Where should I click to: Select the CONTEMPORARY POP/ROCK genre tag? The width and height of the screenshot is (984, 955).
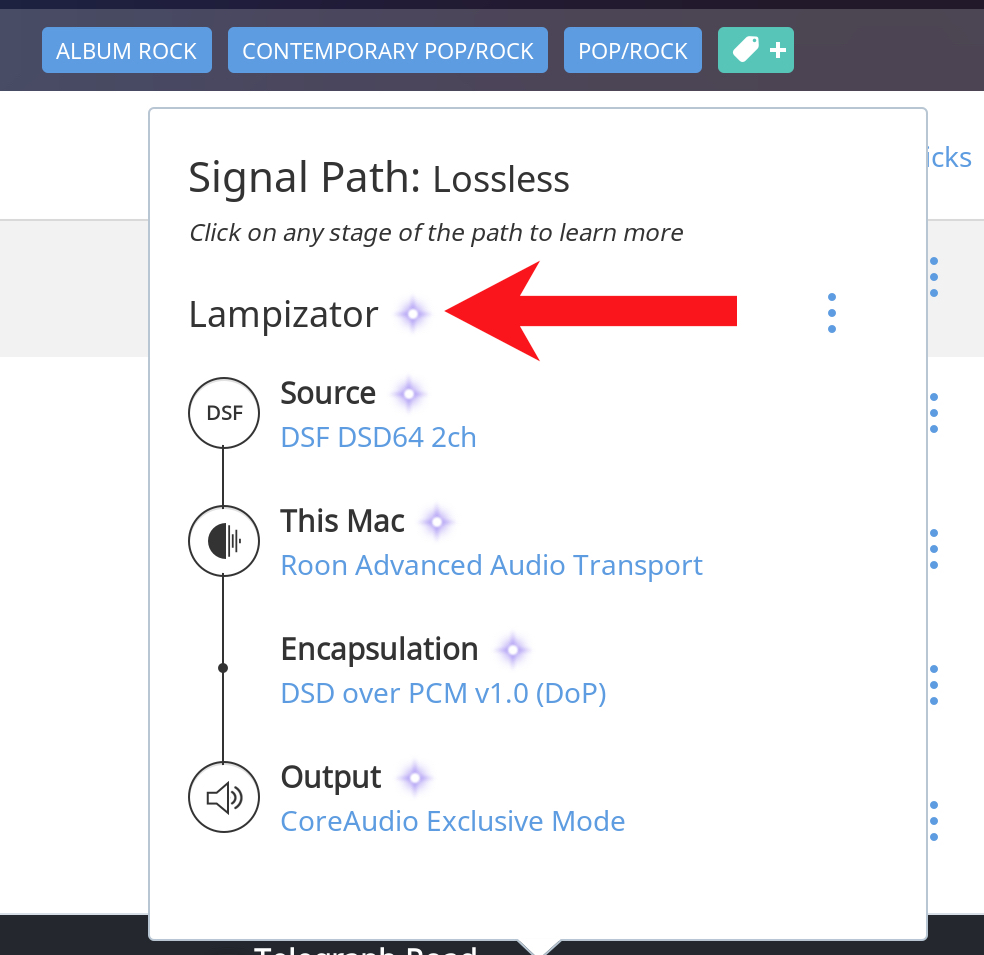(388, 51)
